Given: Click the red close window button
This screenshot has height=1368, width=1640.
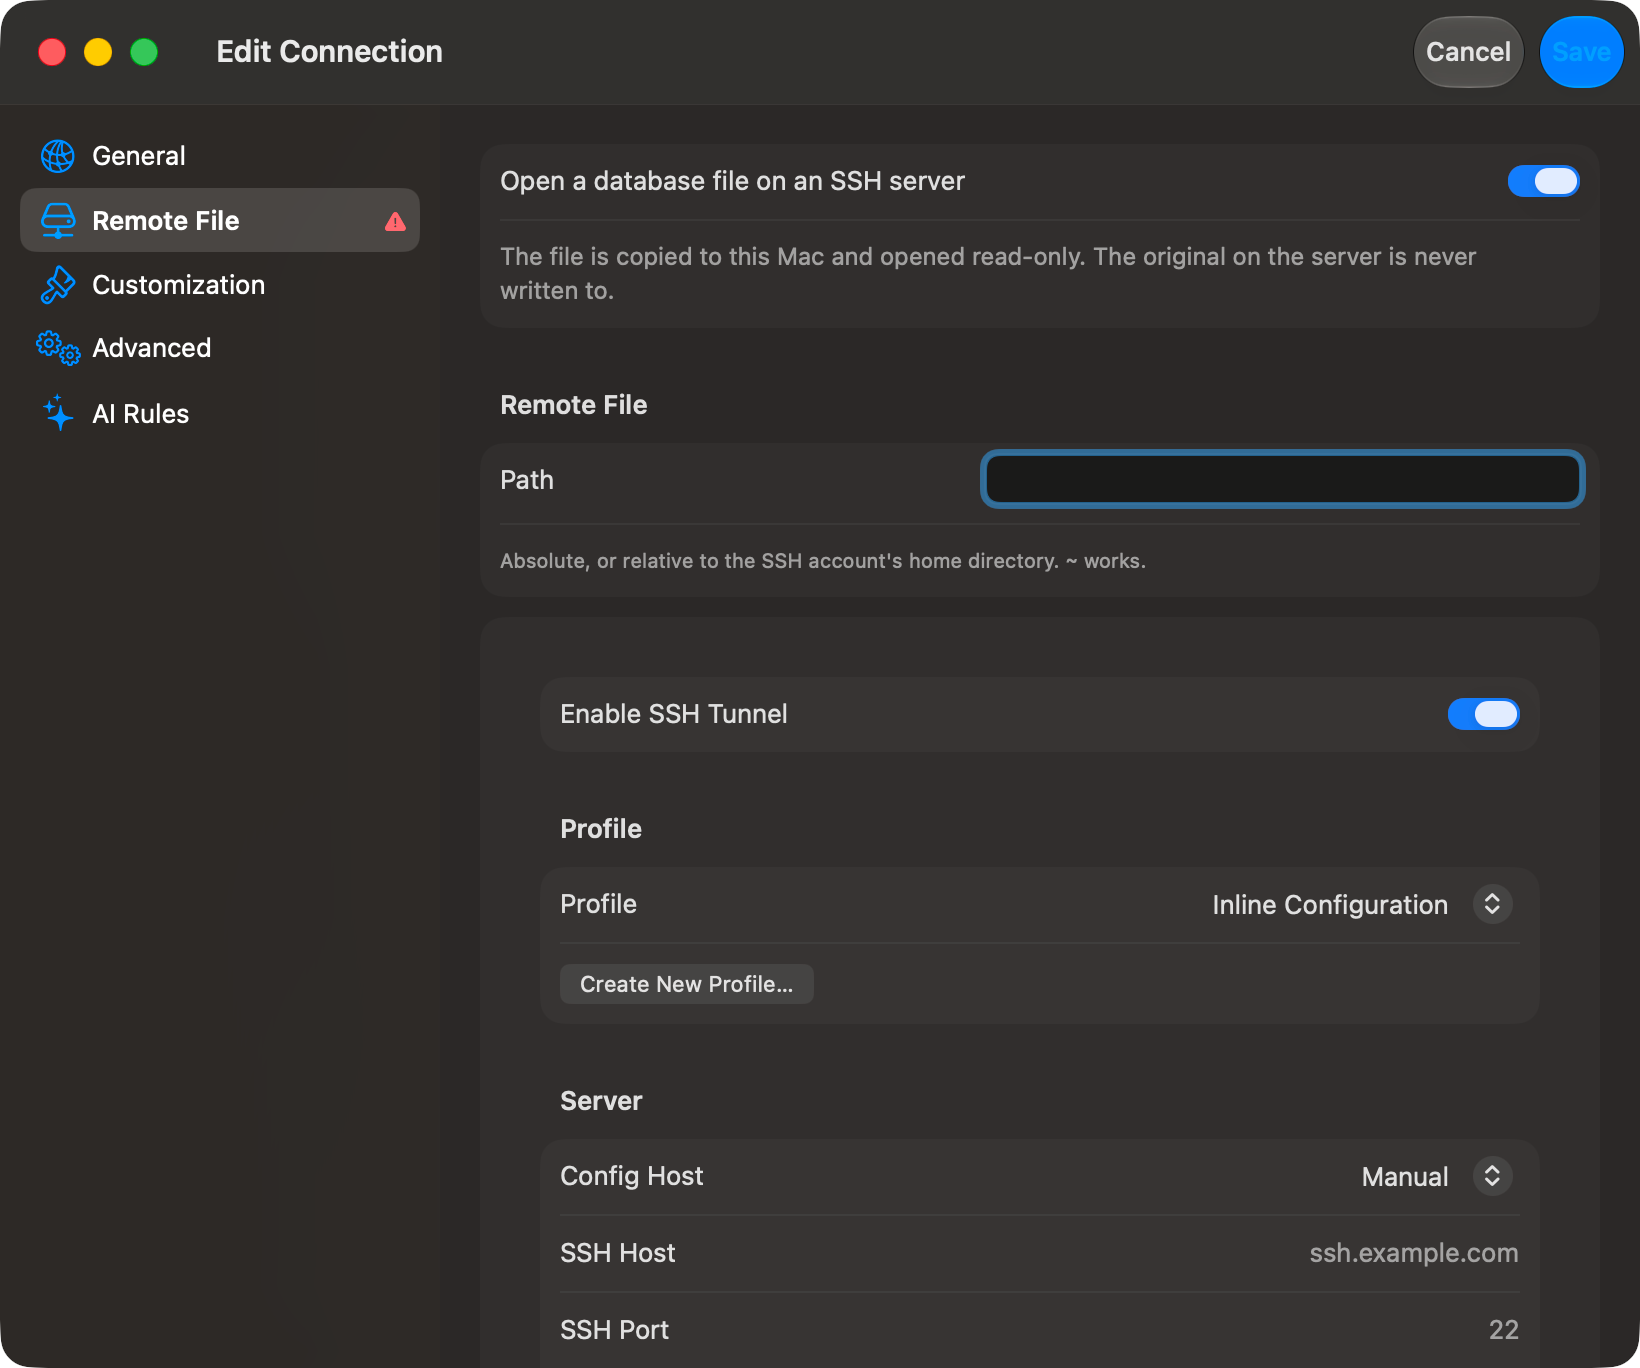Looking at the screenshot, I should (x=52, y=52).
